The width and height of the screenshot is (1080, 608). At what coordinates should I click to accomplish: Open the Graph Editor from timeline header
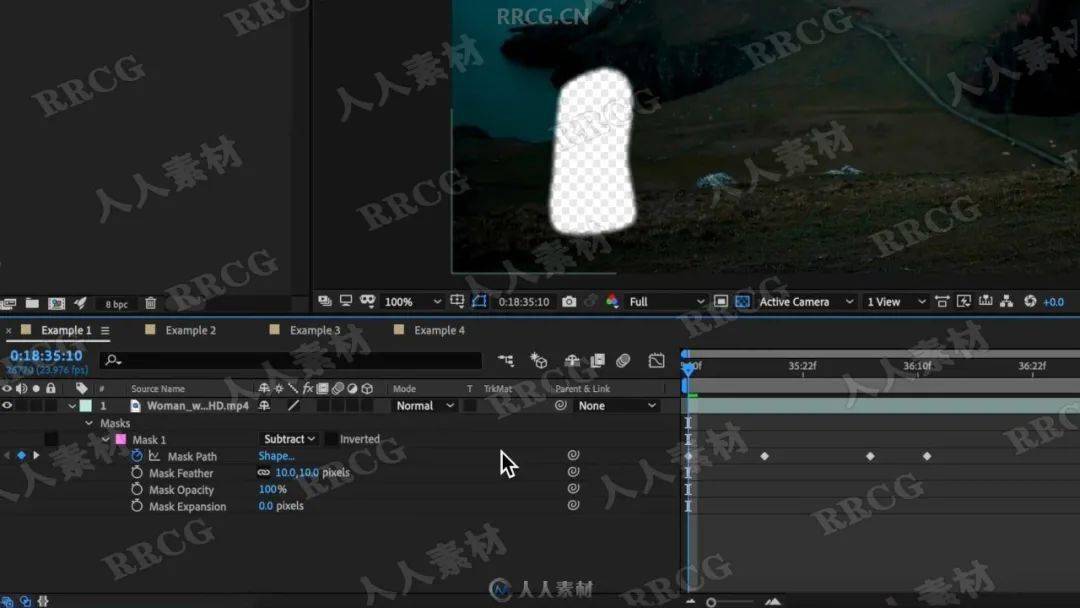pos(656,361)
